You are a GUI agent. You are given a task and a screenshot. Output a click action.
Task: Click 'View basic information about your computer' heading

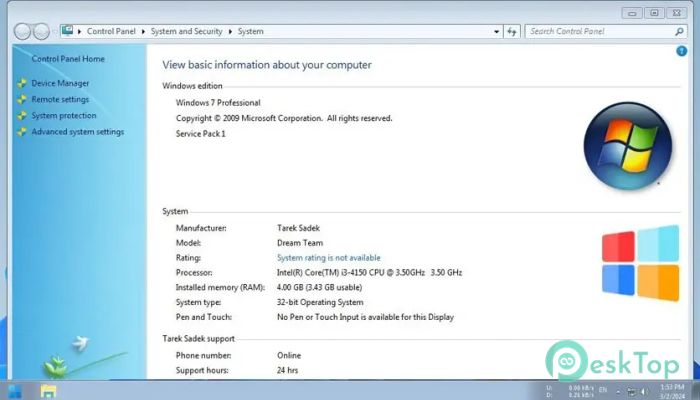click(267, 65)
